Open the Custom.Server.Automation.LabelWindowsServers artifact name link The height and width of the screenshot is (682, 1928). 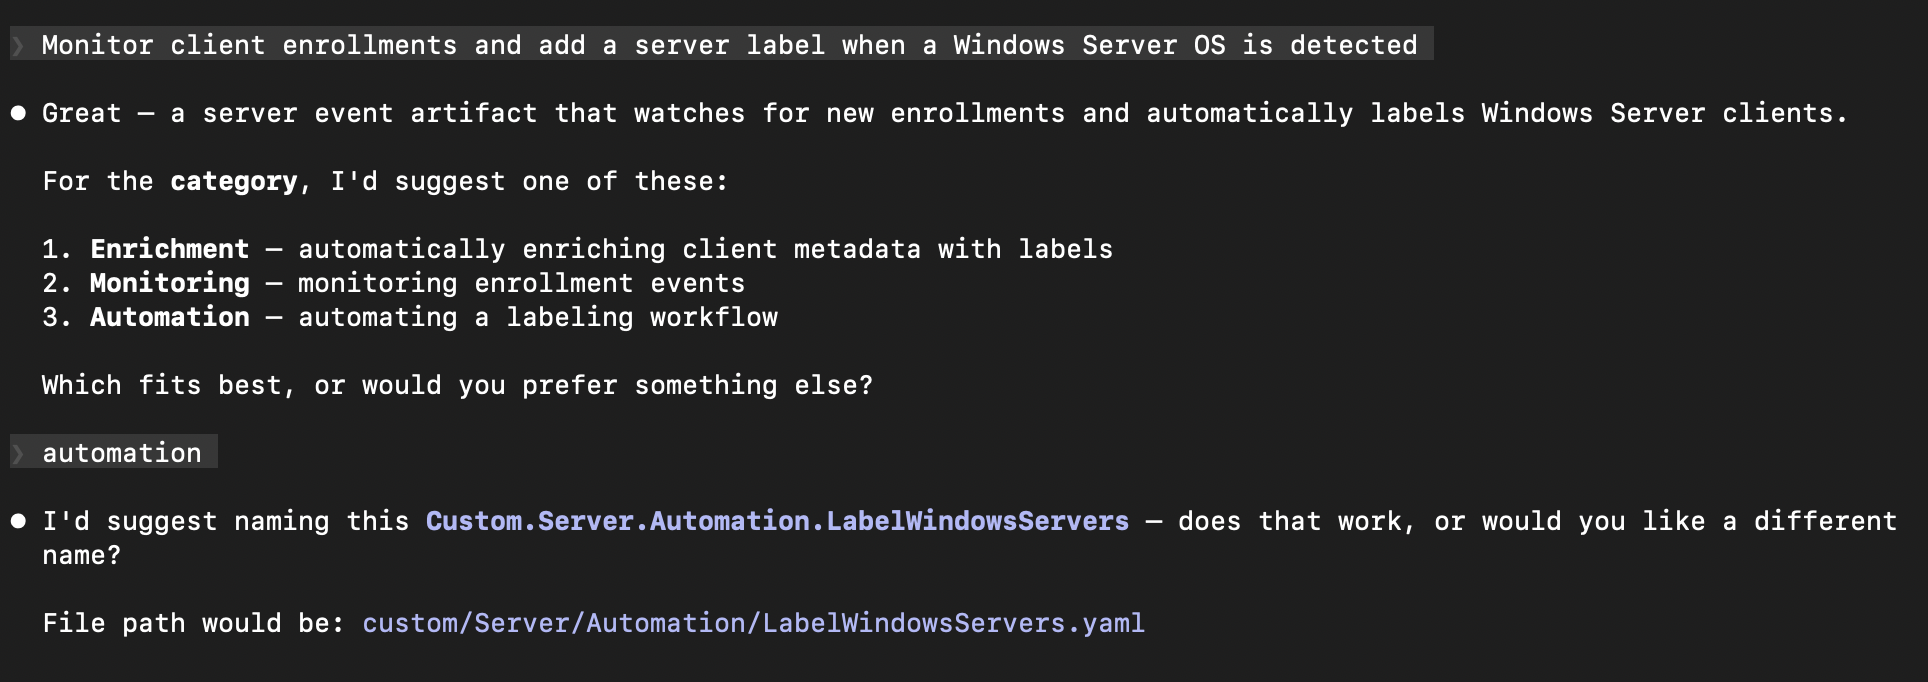click(x=777, y=521)
